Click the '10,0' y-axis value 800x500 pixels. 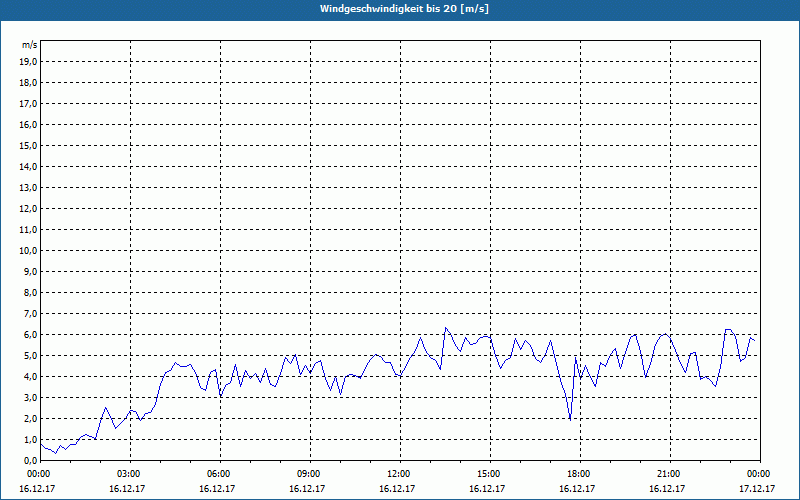[x=28, y=251]
